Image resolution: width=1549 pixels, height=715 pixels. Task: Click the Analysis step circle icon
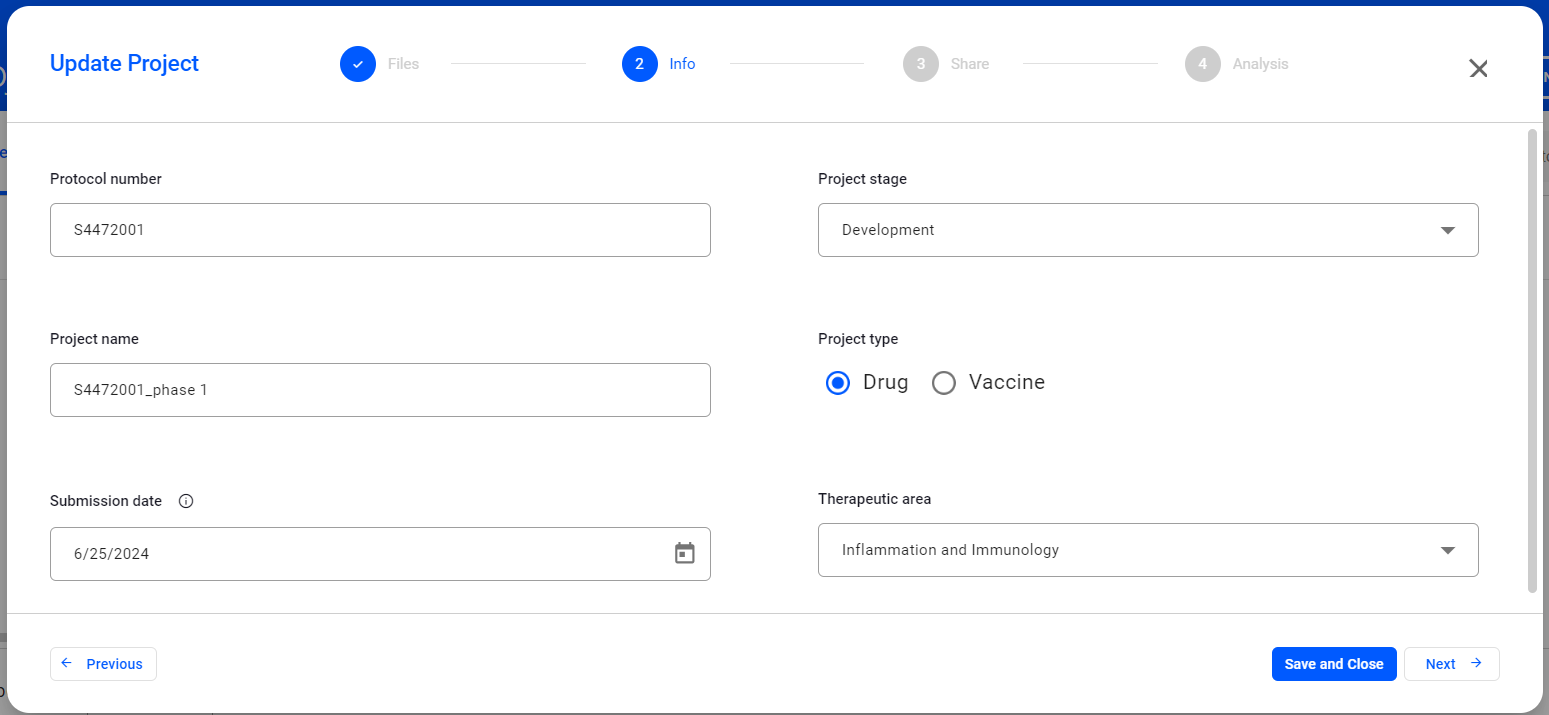tap(1202, 63)
